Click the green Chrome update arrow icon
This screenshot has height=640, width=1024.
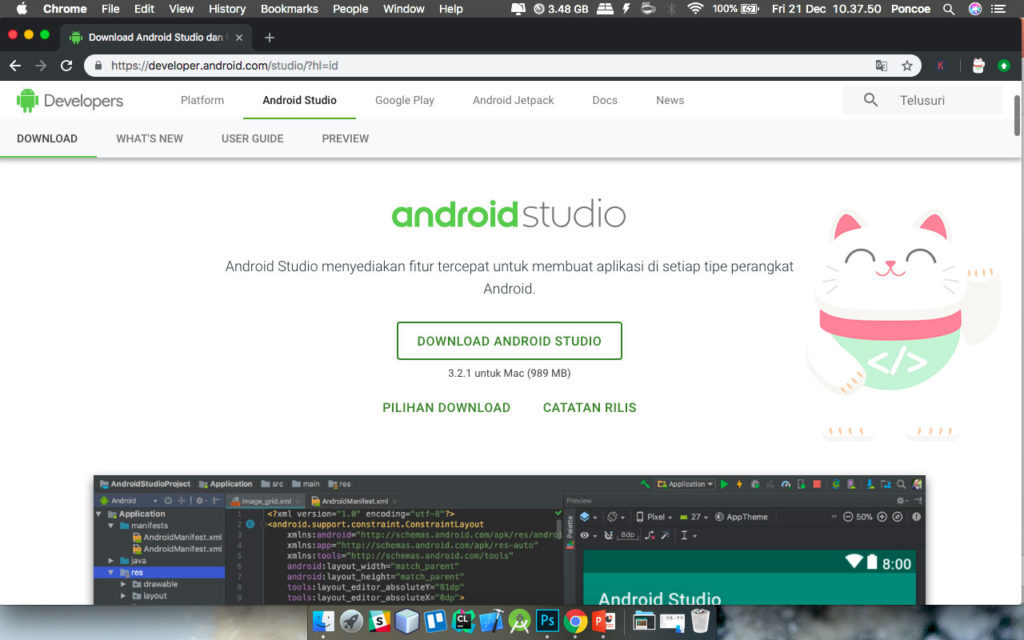(1004, 65)
